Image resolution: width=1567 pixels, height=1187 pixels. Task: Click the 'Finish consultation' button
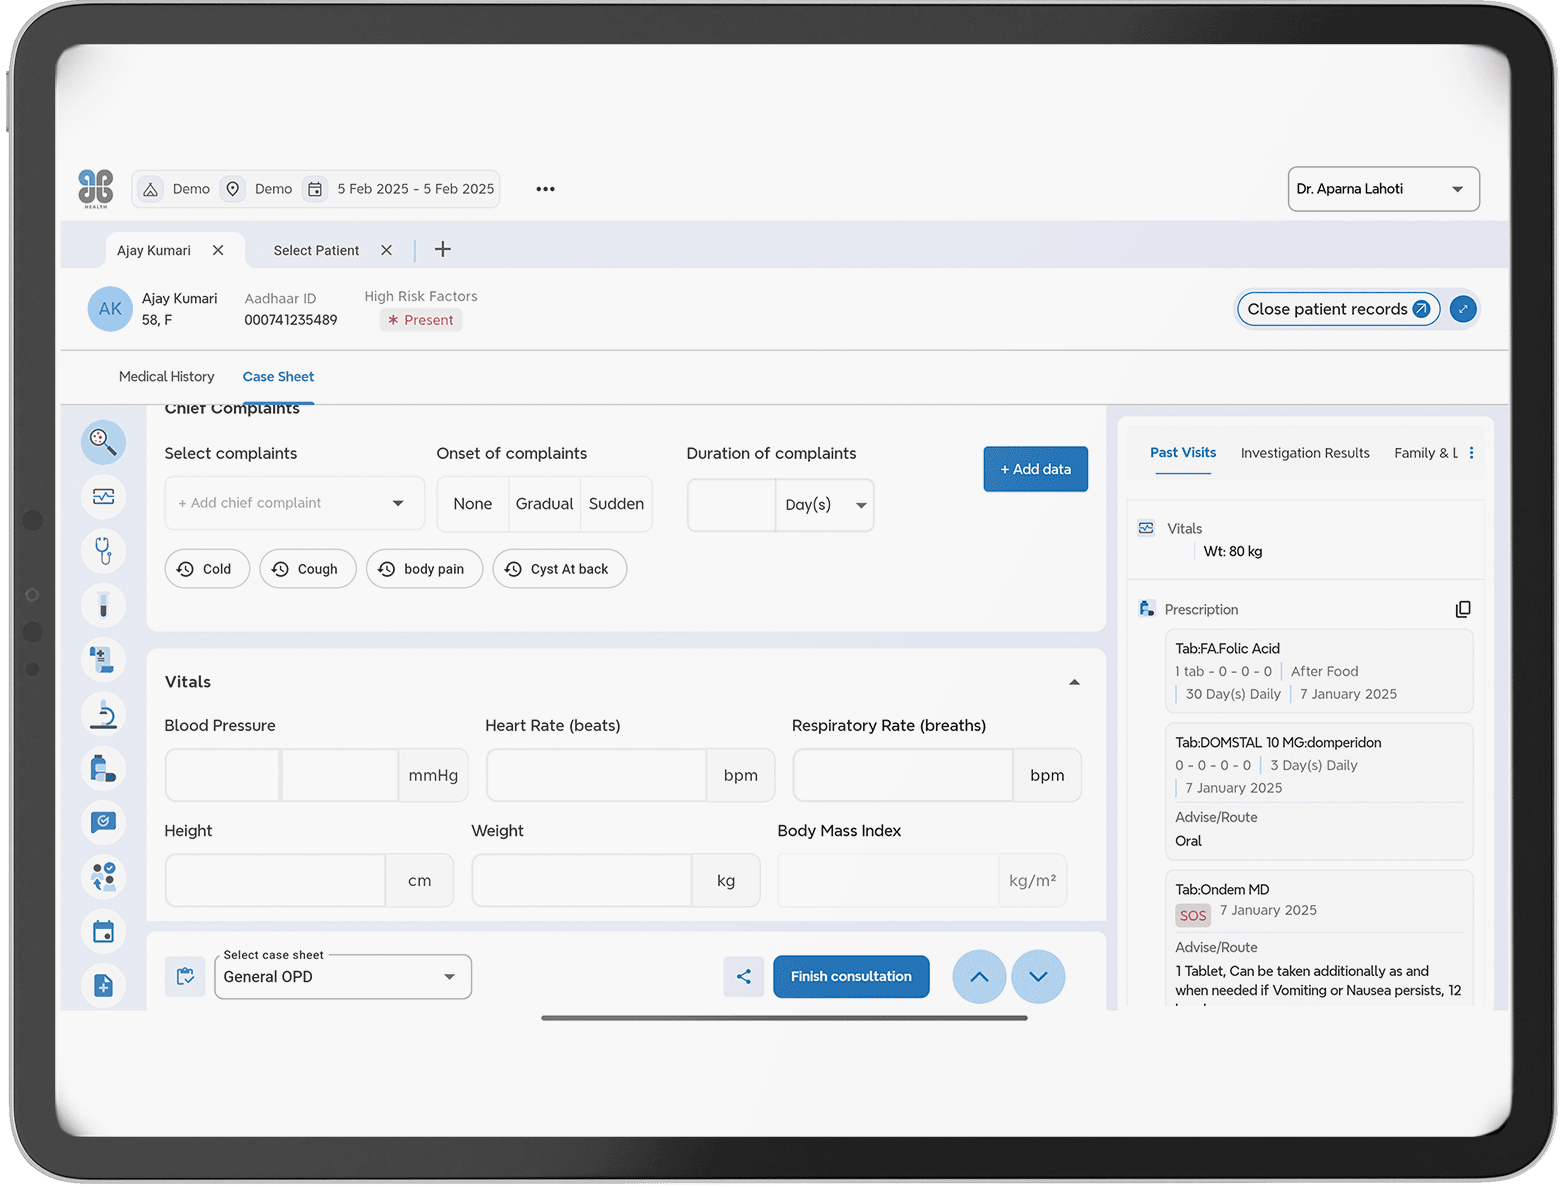(x=850, y=977)
